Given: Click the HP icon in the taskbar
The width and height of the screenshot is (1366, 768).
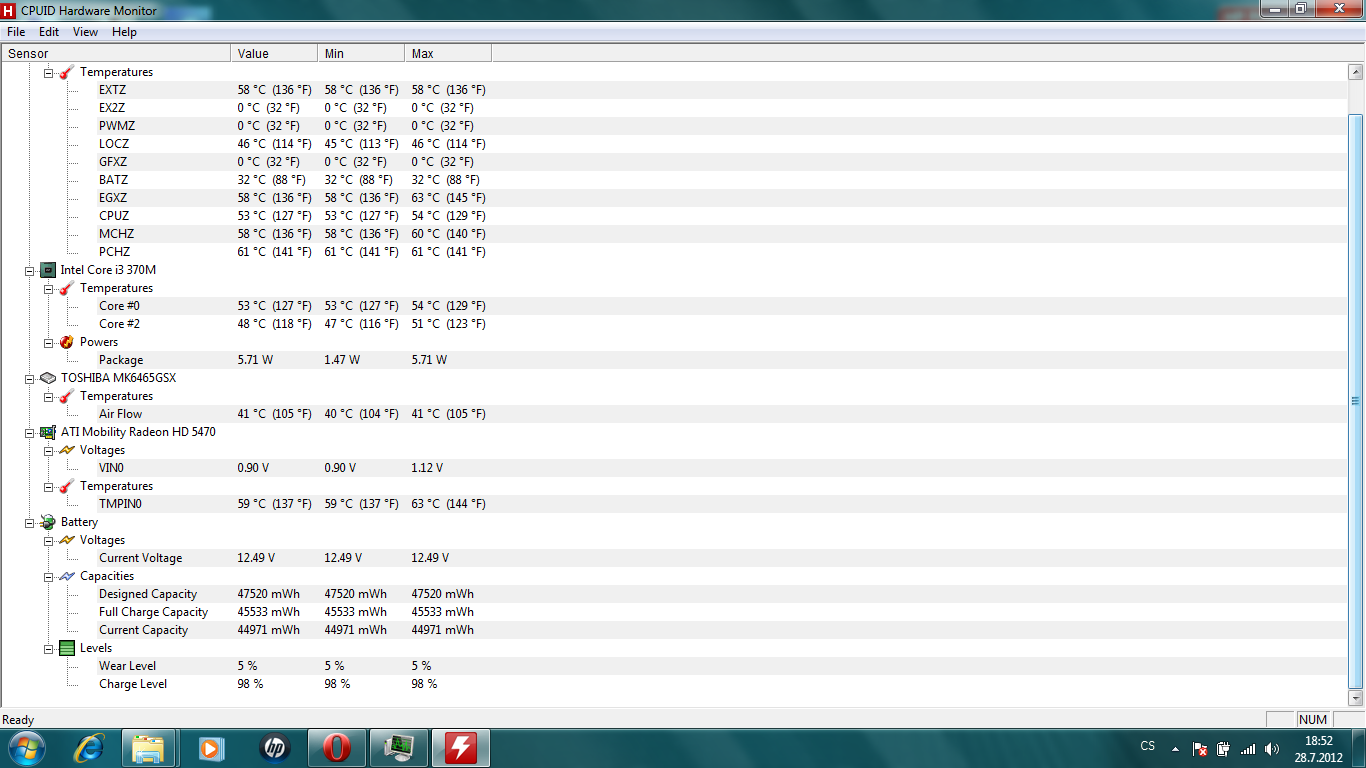Looking at the screenshot, I should [x=273, y=747].
